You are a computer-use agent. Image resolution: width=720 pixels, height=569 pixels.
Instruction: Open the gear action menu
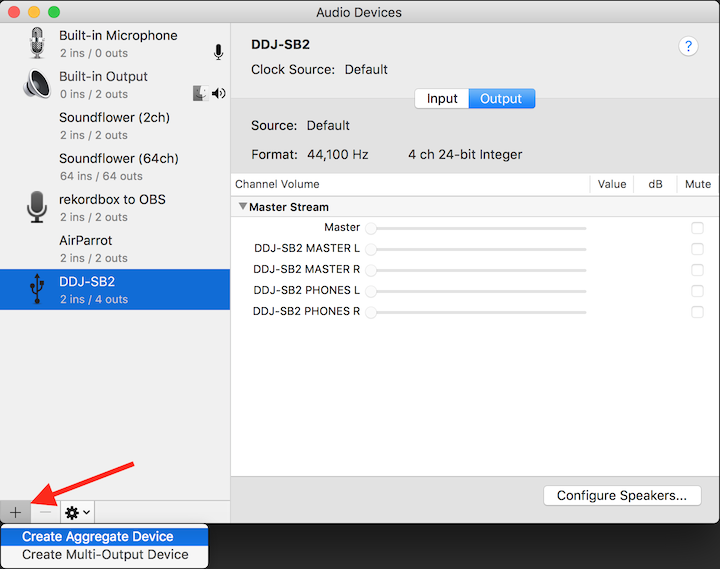77,512
